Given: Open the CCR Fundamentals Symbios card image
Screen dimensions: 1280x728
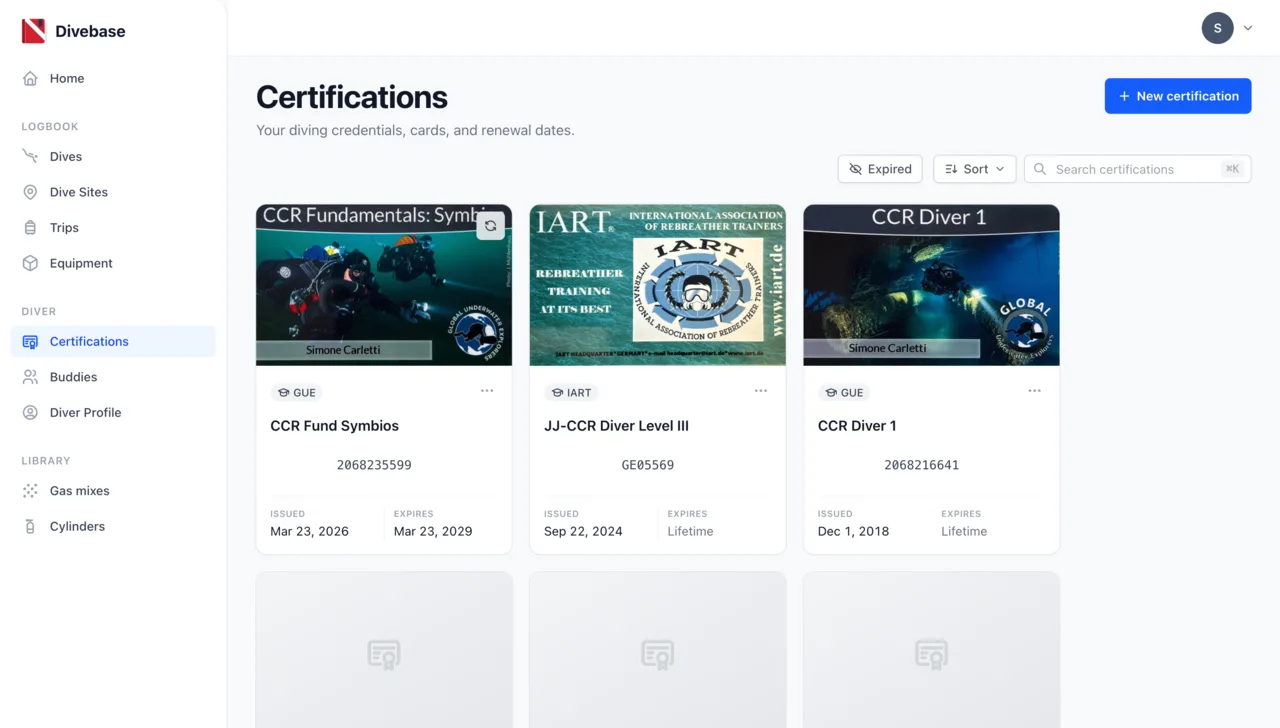Looking at the screenshot, I should tap(384, 285).
